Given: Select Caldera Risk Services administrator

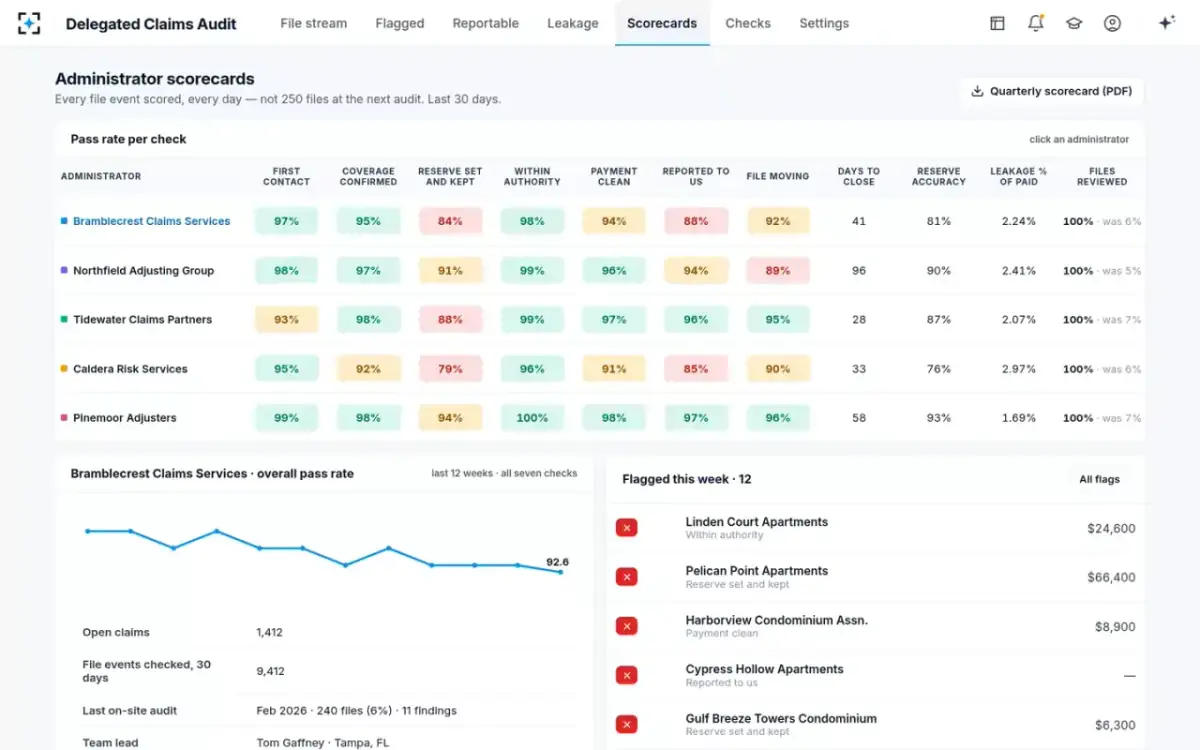Looking at the screenshot, I should 130,369.
